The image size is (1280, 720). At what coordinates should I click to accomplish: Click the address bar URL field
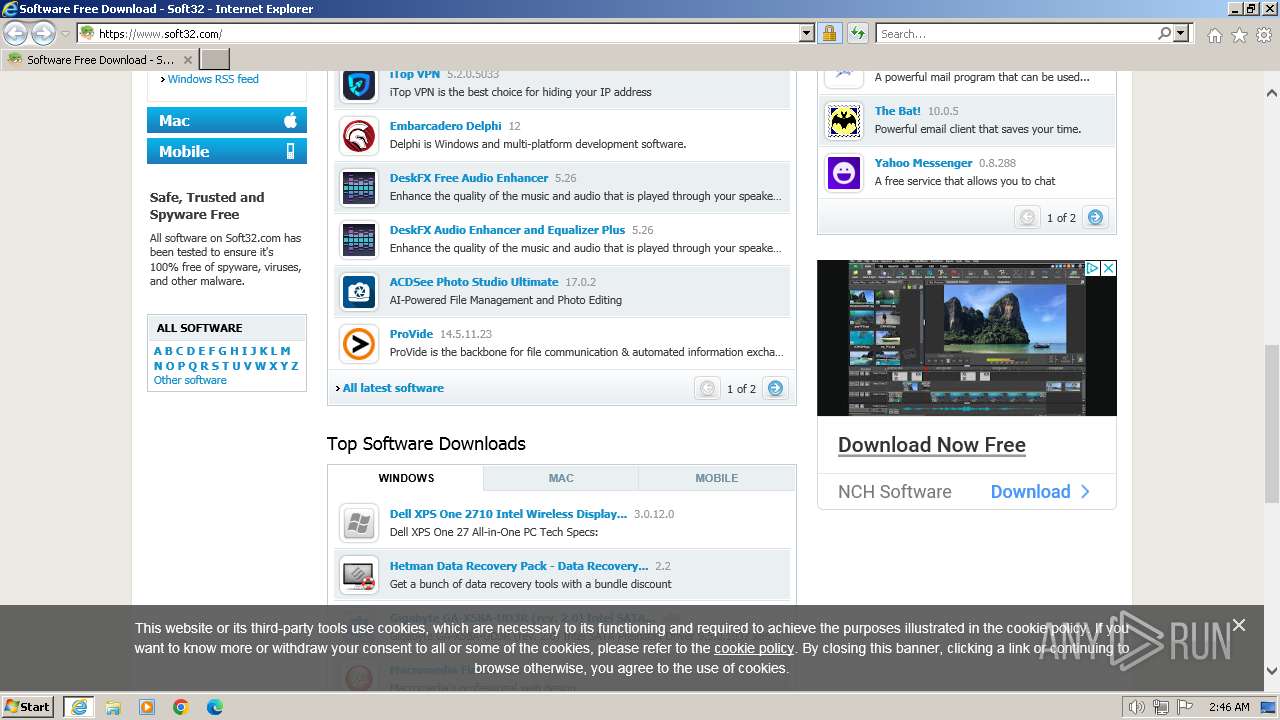[448, 33]
